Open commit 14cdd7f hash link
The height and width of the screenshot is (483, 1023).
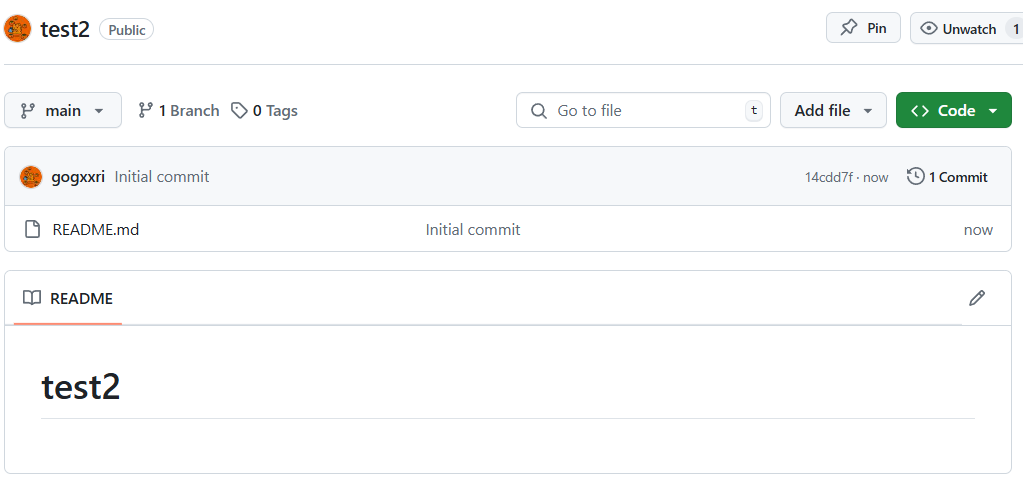point(829,178)
